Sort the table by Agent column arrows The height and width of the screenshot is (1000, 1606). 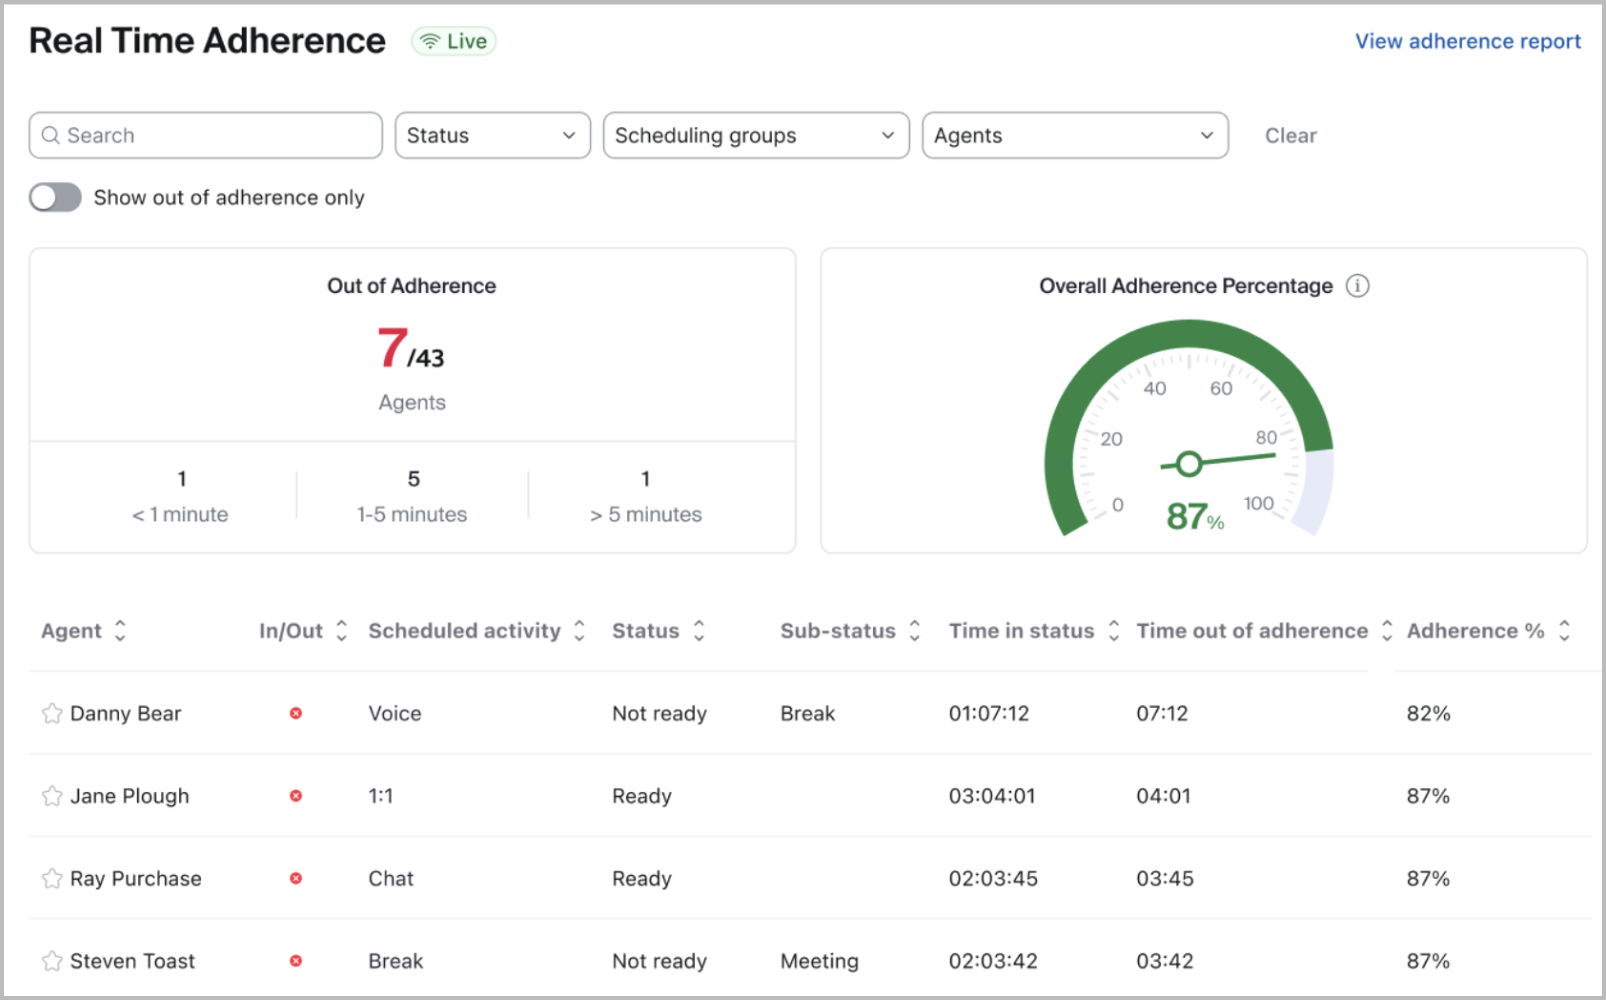click(x=120, y=631)
